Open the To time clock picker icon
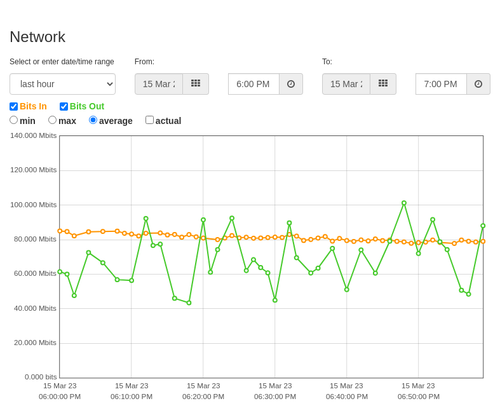 pos(478,84)
